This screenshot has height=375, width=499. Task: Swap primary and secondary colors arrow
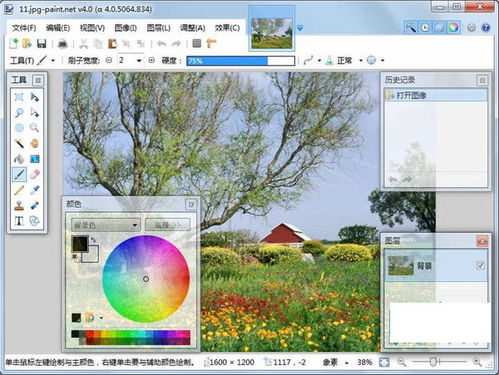94,240
